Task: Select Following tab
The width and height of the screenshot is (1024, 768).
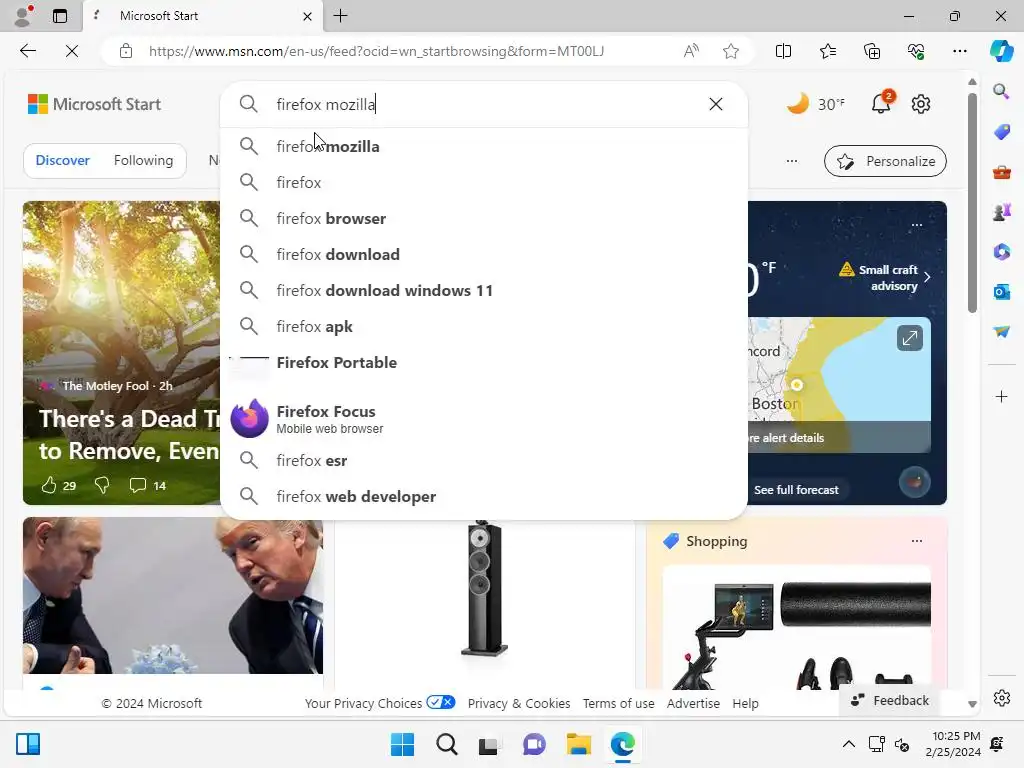Action: pyautogui.click(x=143, y=160)
